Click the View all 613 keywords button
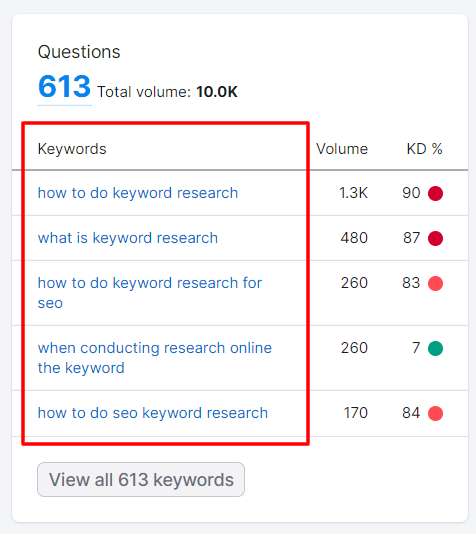Viewport: 476px width, 534px height. point(141,480)
